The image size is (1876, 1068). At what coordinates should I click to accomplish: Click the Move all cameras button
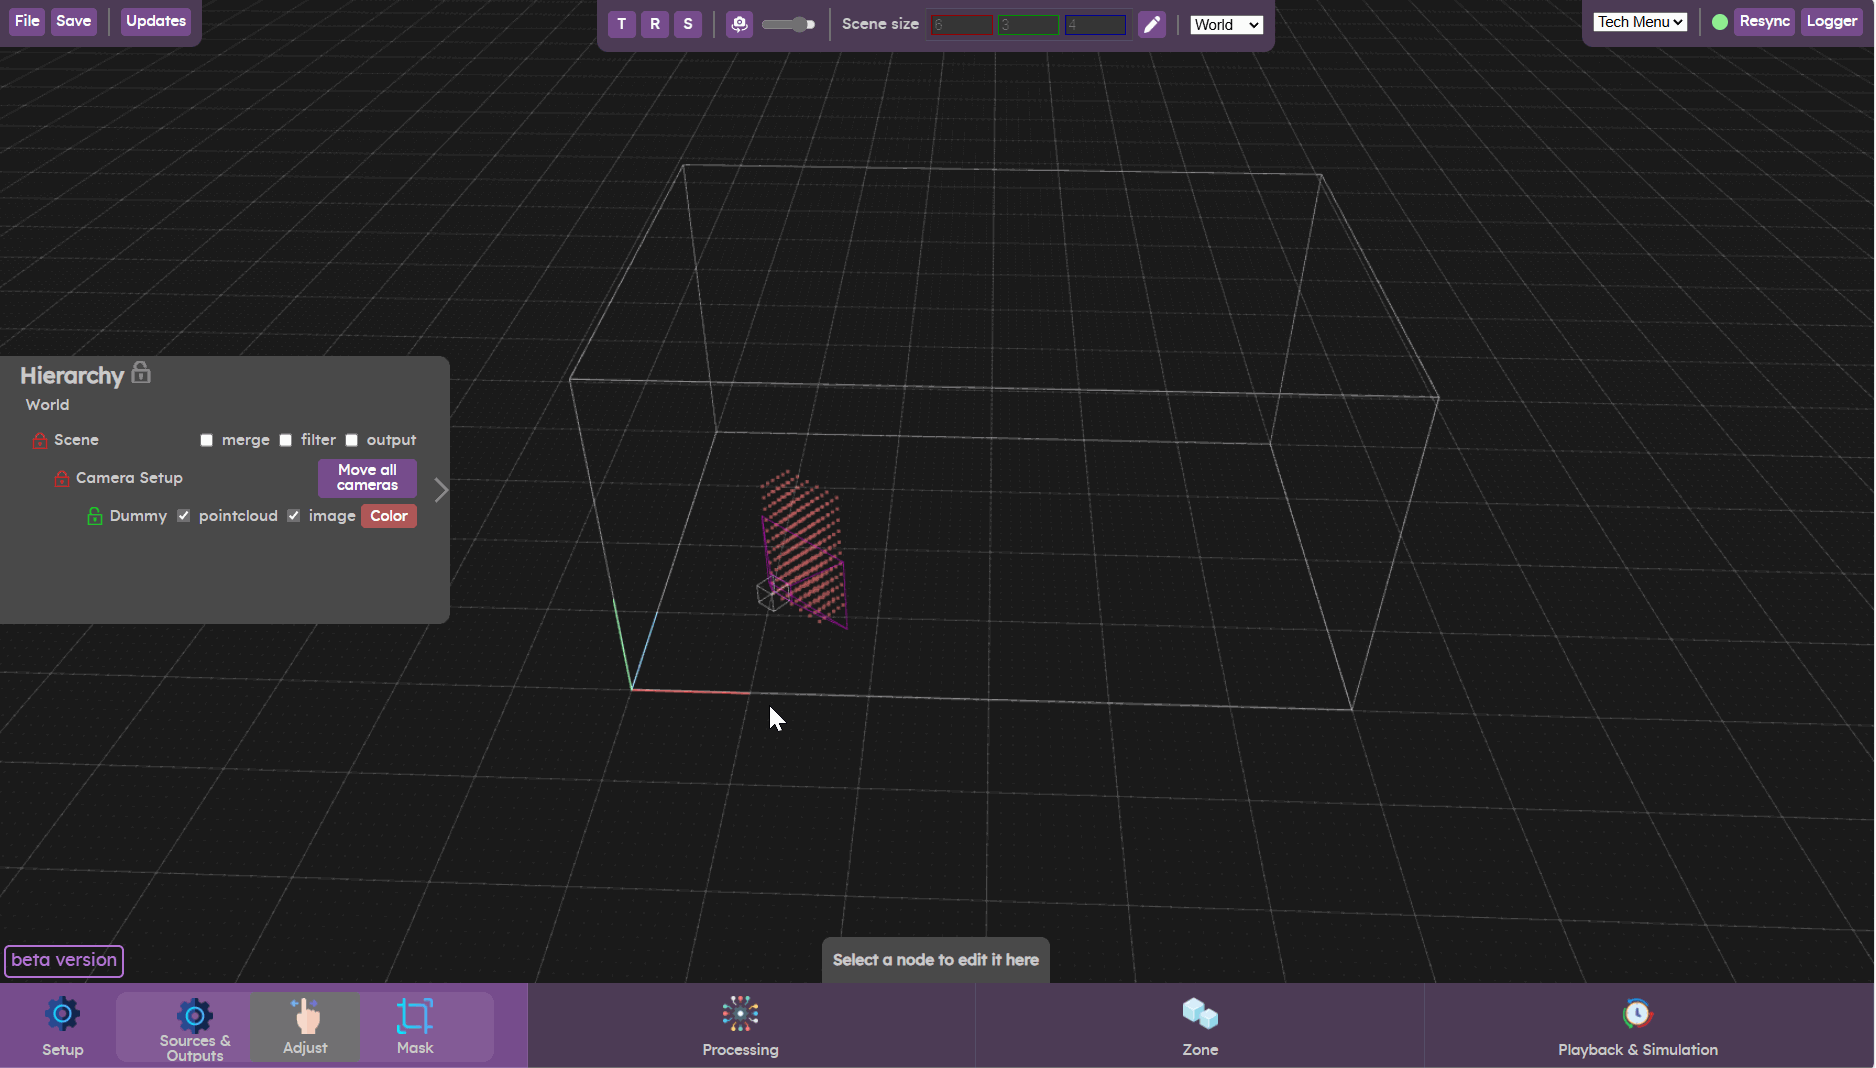click(x=367, y=478)
